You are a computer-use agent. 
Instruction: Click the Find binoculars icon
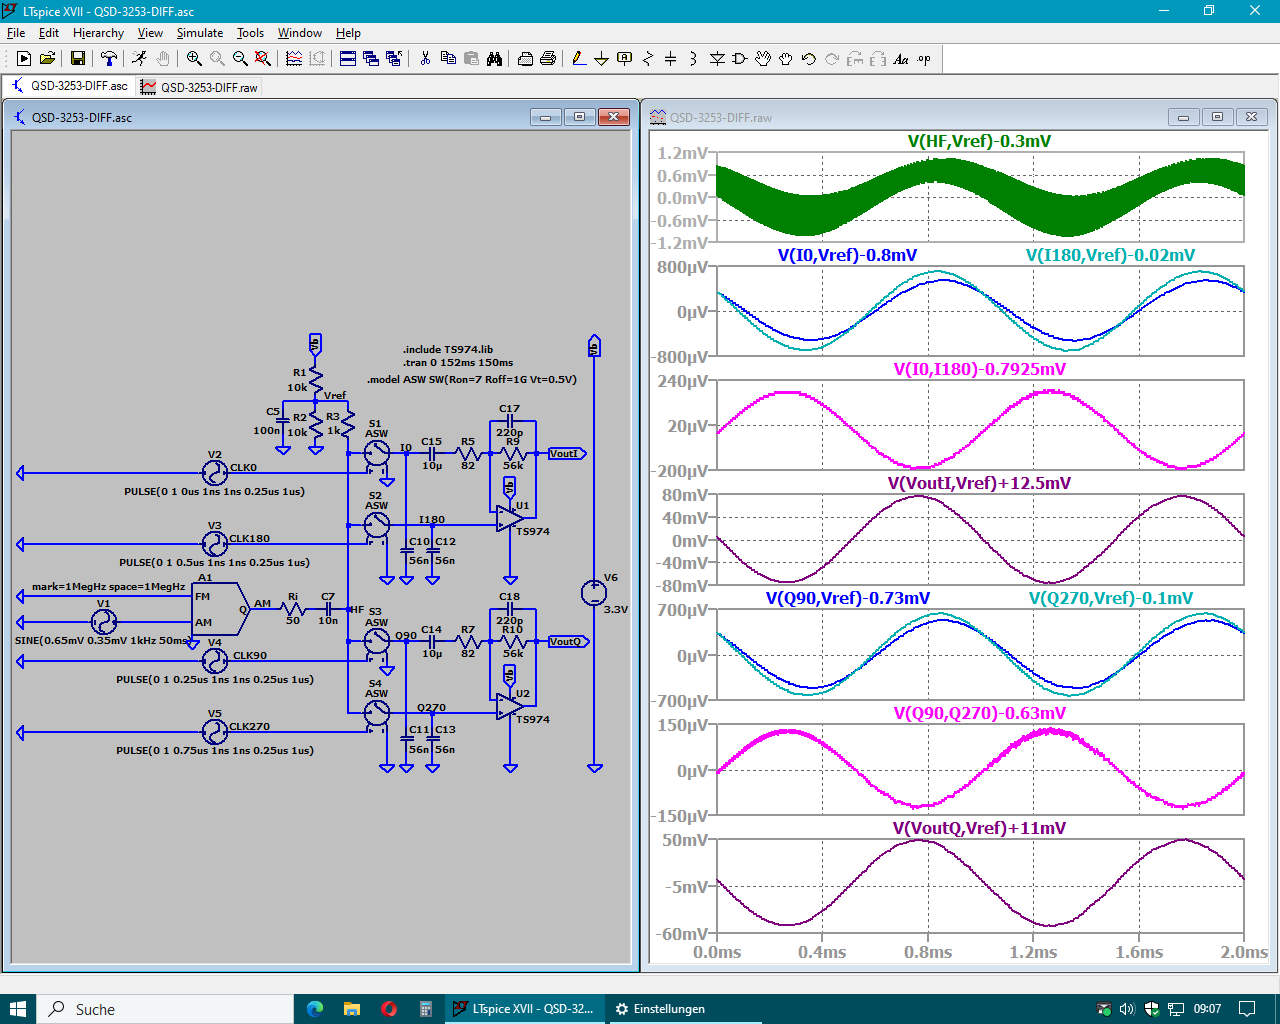coord(494,59)
